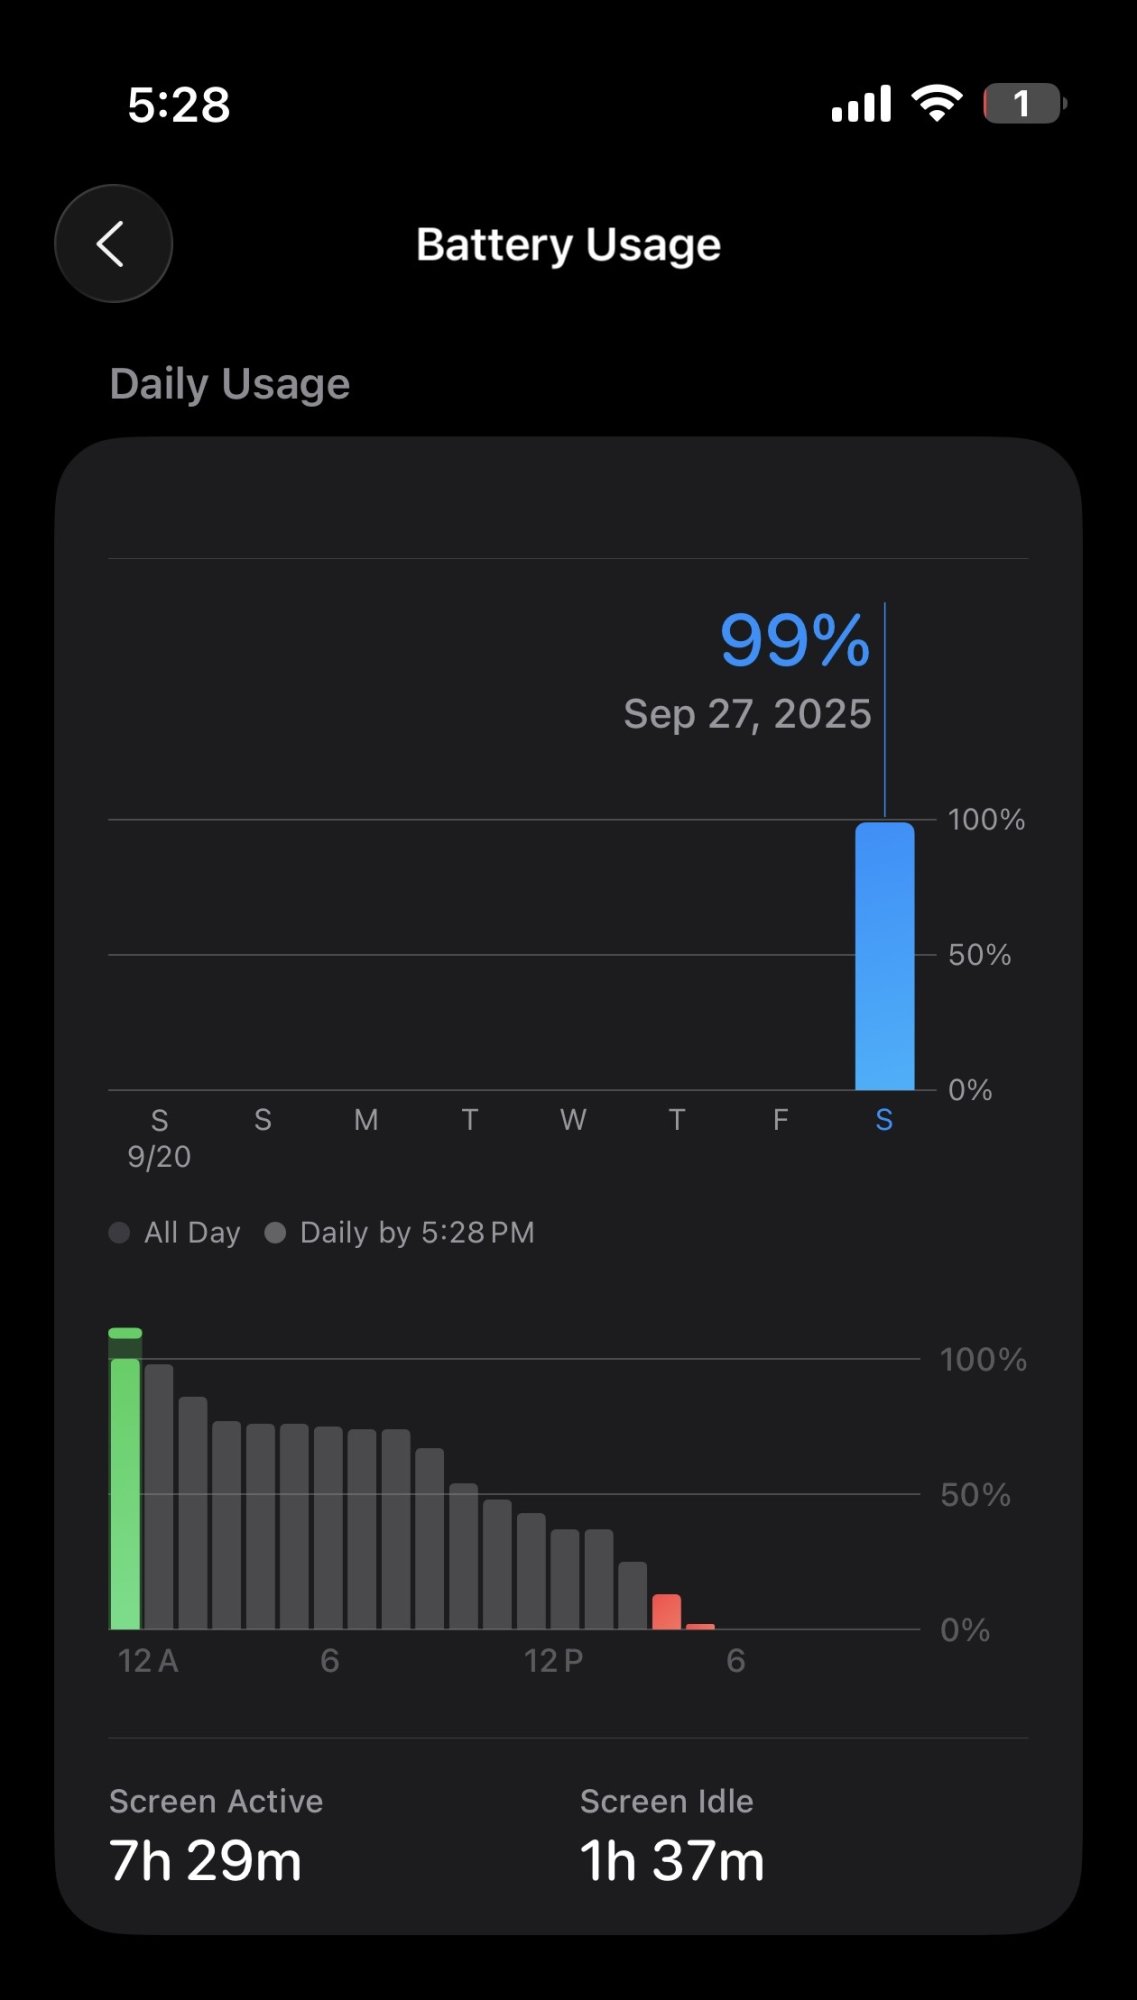Tap the cellular signal bars icon
This screenshot has width=1137, height=2000.
point(861,104)
